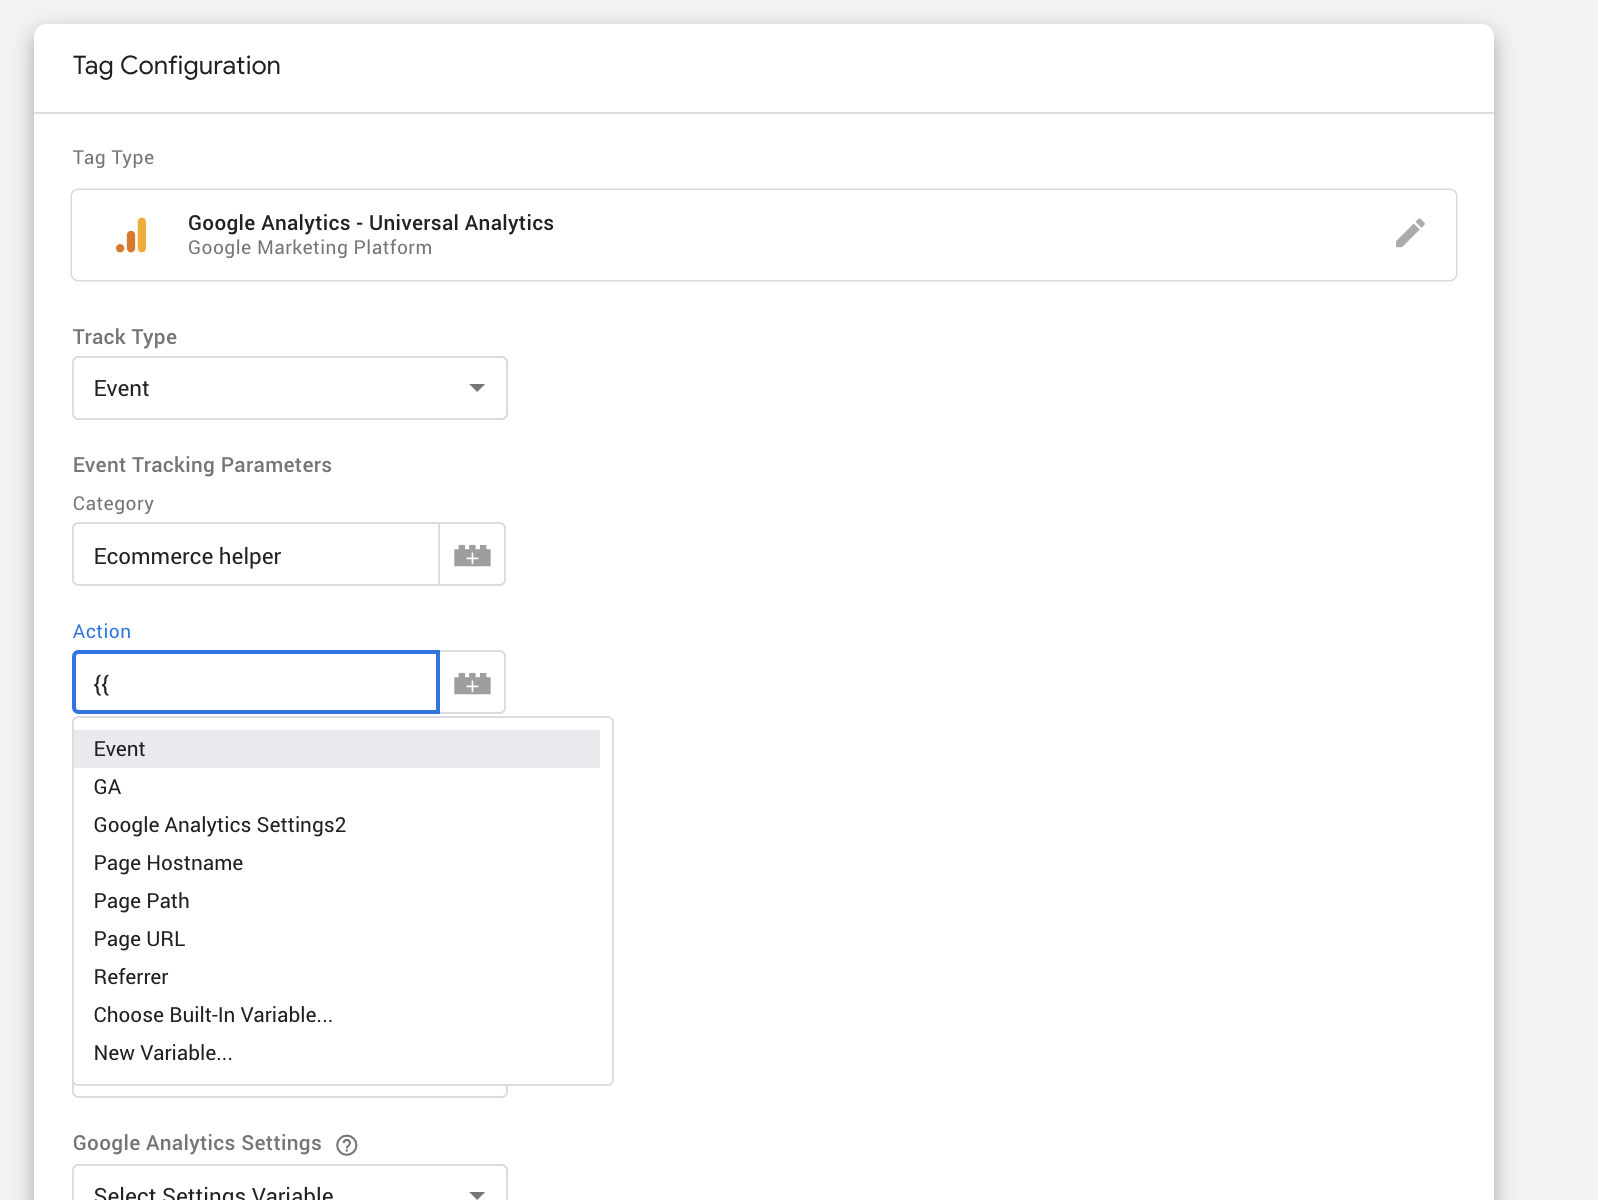1598x1200 pixels.
Task: Click the Action field label
Action: coord(102,631)
